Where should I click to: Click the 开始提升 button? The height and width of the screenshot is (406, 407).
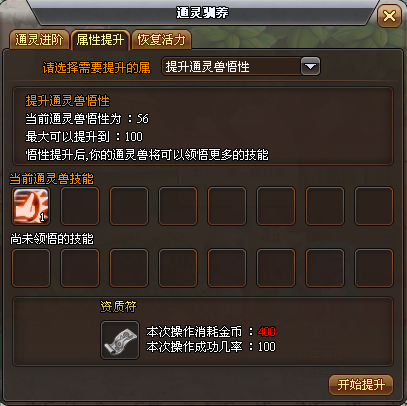(x=361, y=385)
